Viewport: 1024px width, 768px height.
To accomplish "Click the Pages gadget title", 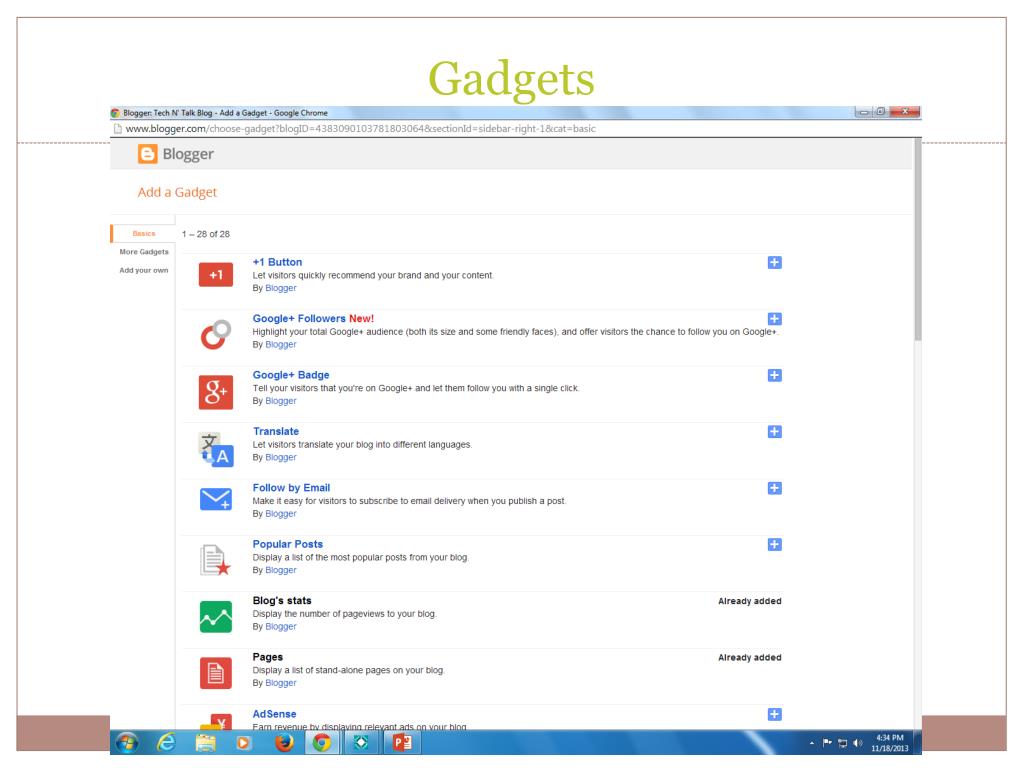I will [x=268, y=658].
